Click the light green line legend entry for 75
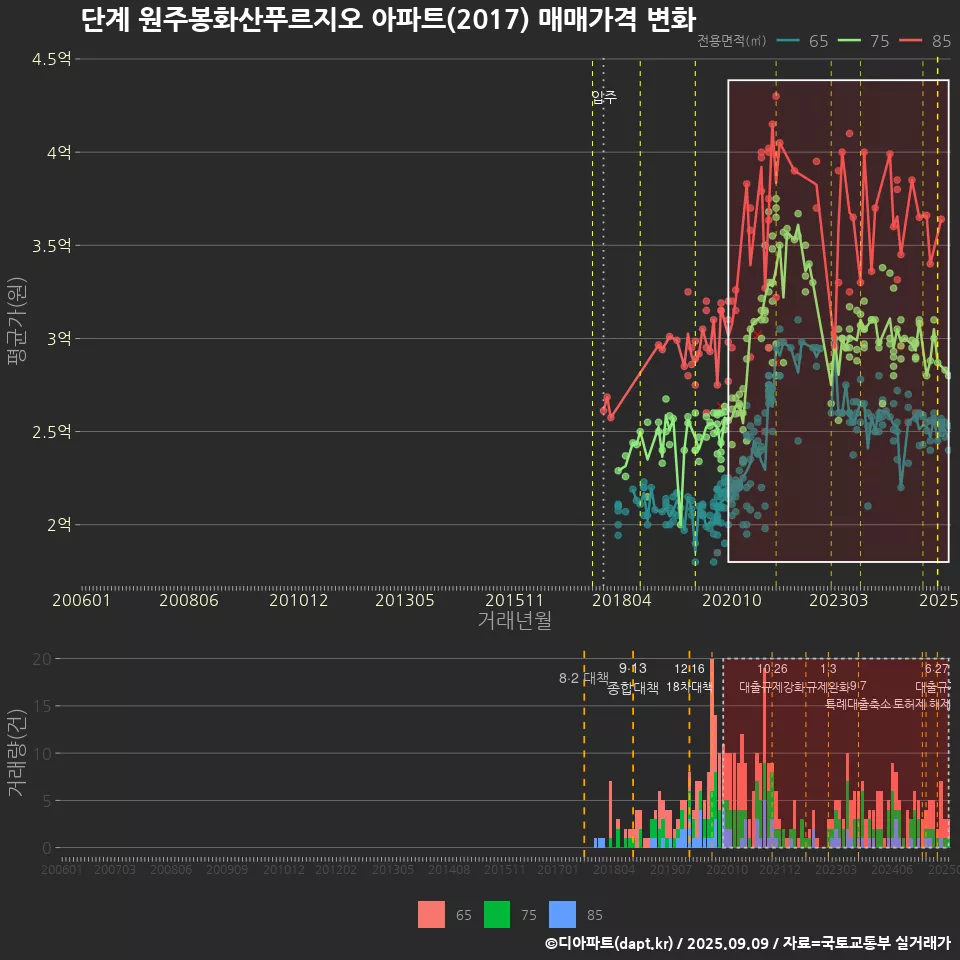The height and width of the screenshot is (960, 960). click(x=863, y=41)
